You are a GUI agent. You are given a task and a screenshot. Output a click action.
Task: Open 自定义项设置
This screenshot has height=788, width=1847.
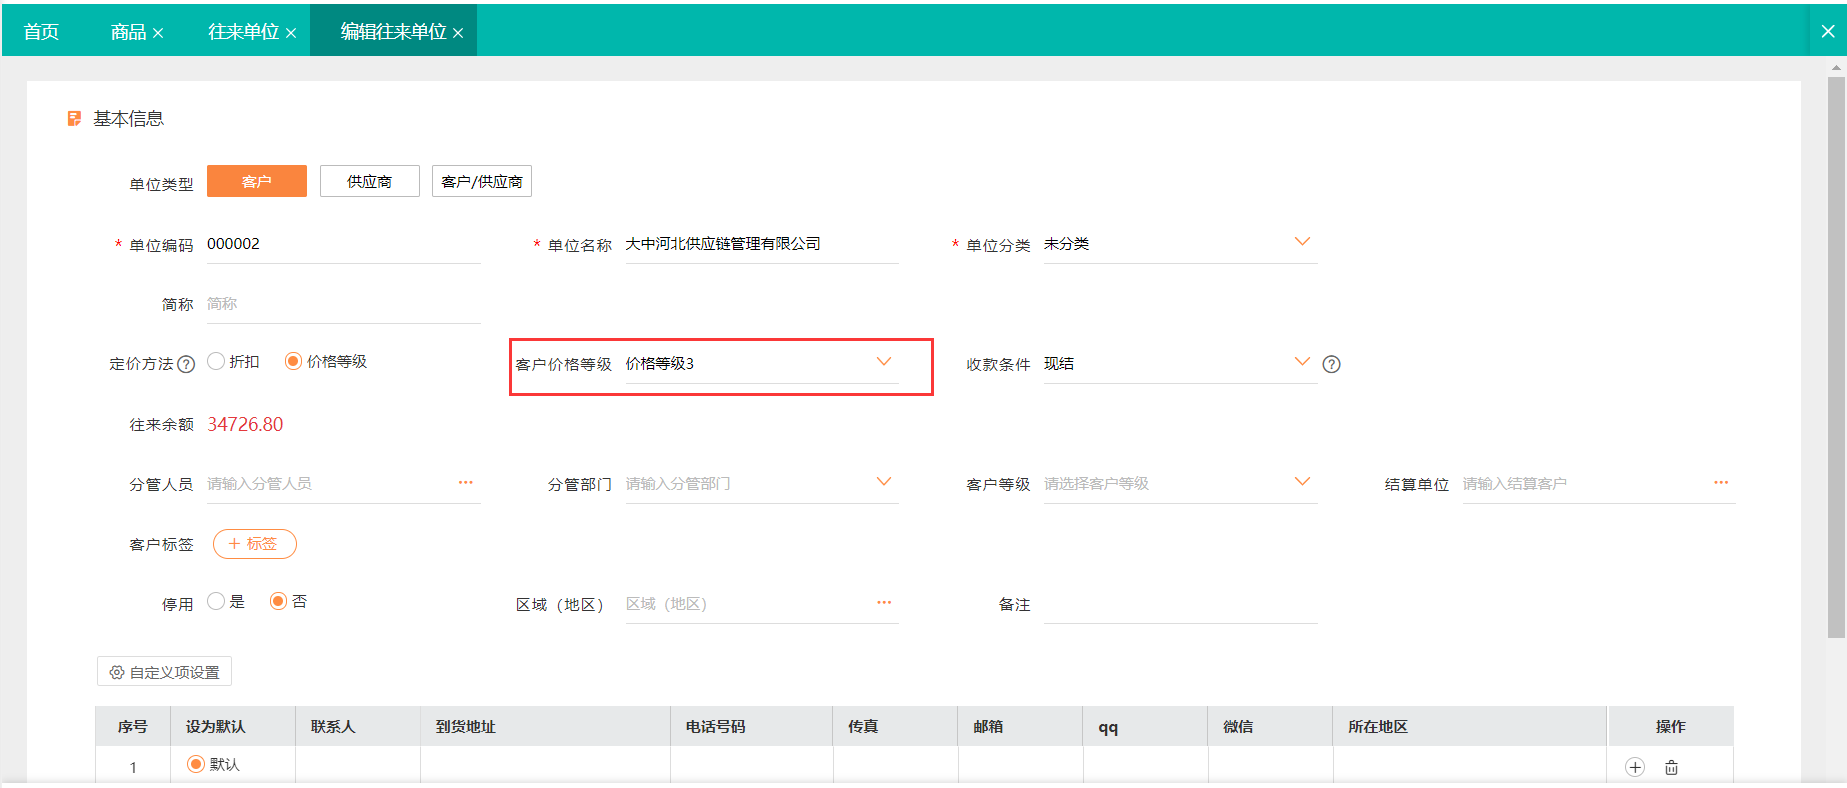click(x=164, y=672)
